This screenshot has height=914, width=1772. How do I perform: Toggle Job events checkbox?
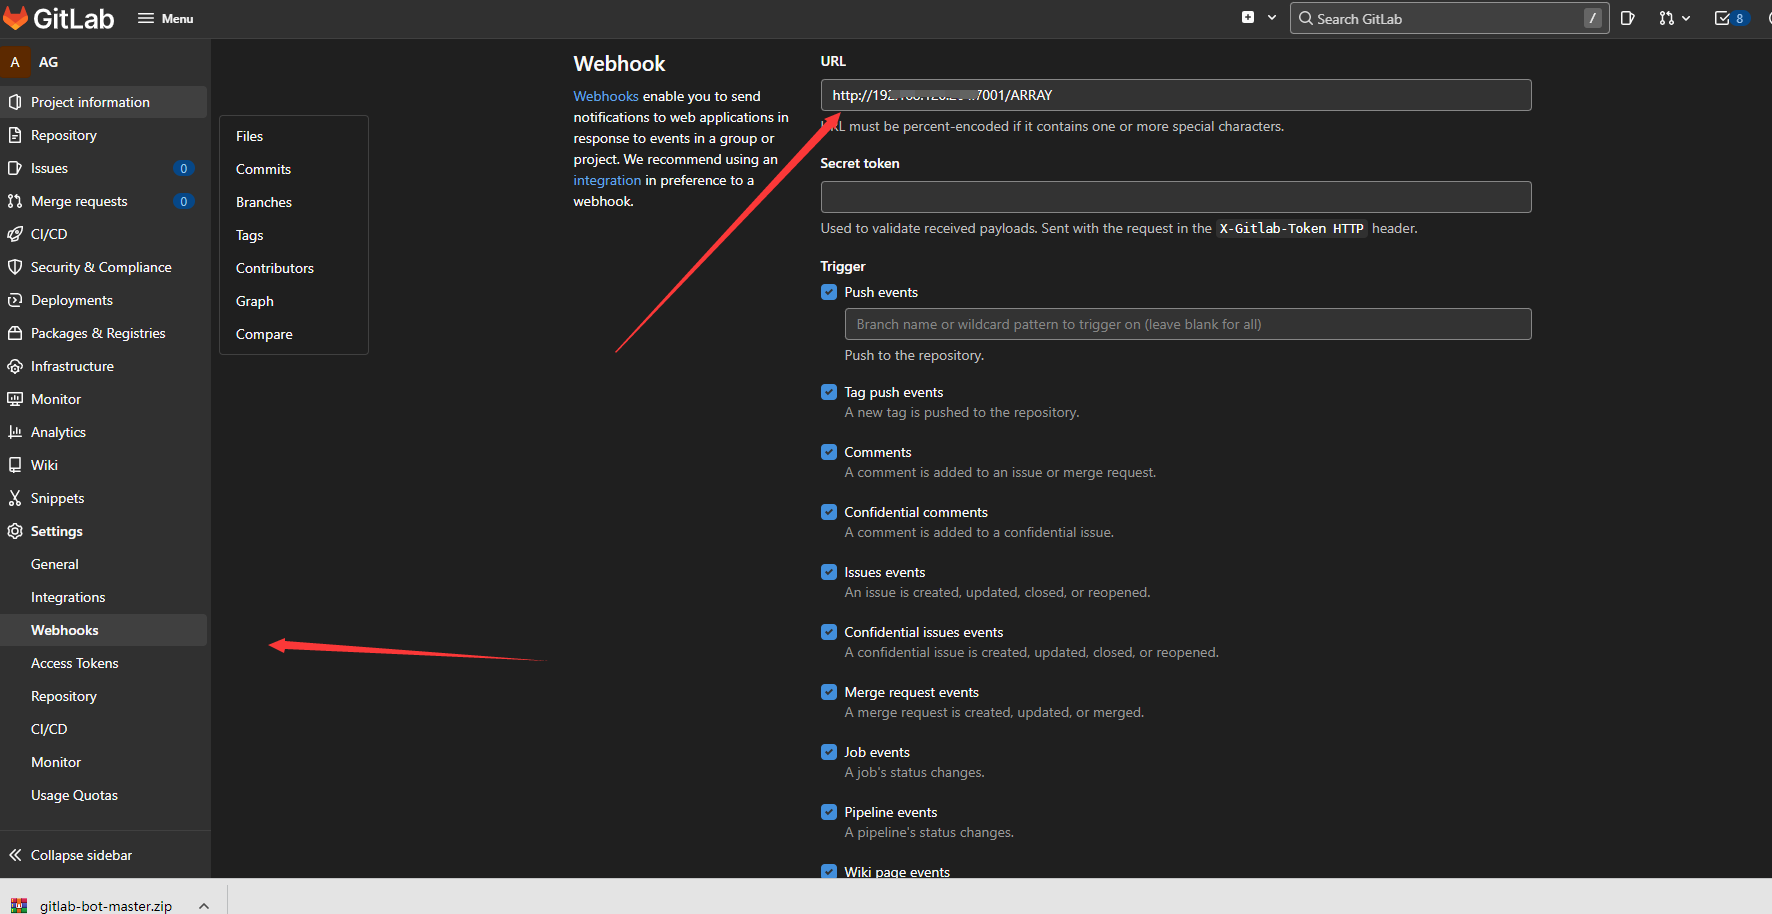point(829,752)
